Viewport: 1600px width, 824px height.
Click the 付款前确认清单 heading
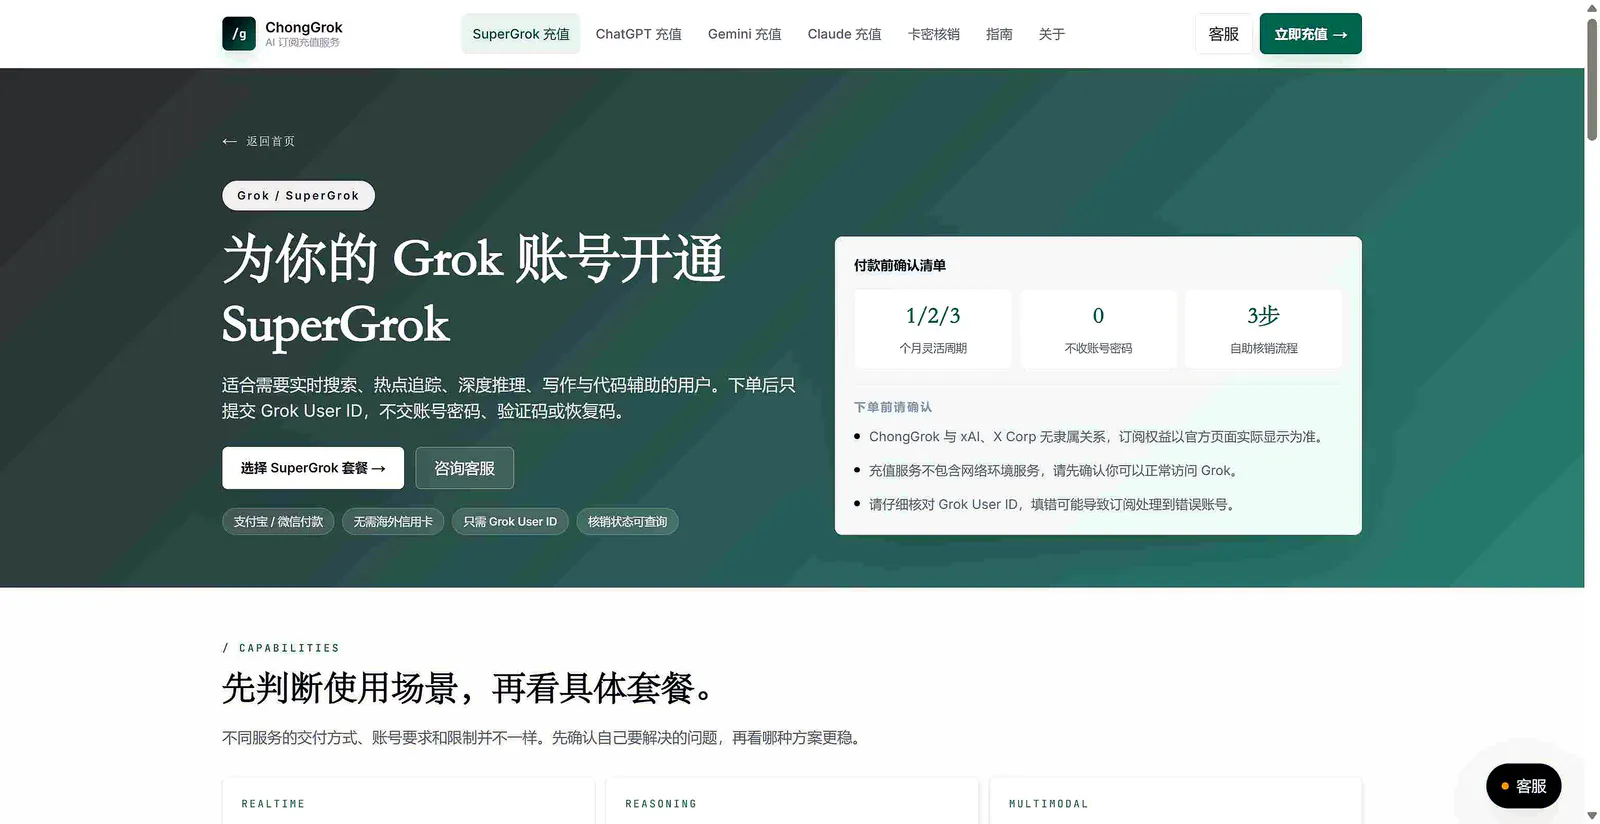coord(900,266)
